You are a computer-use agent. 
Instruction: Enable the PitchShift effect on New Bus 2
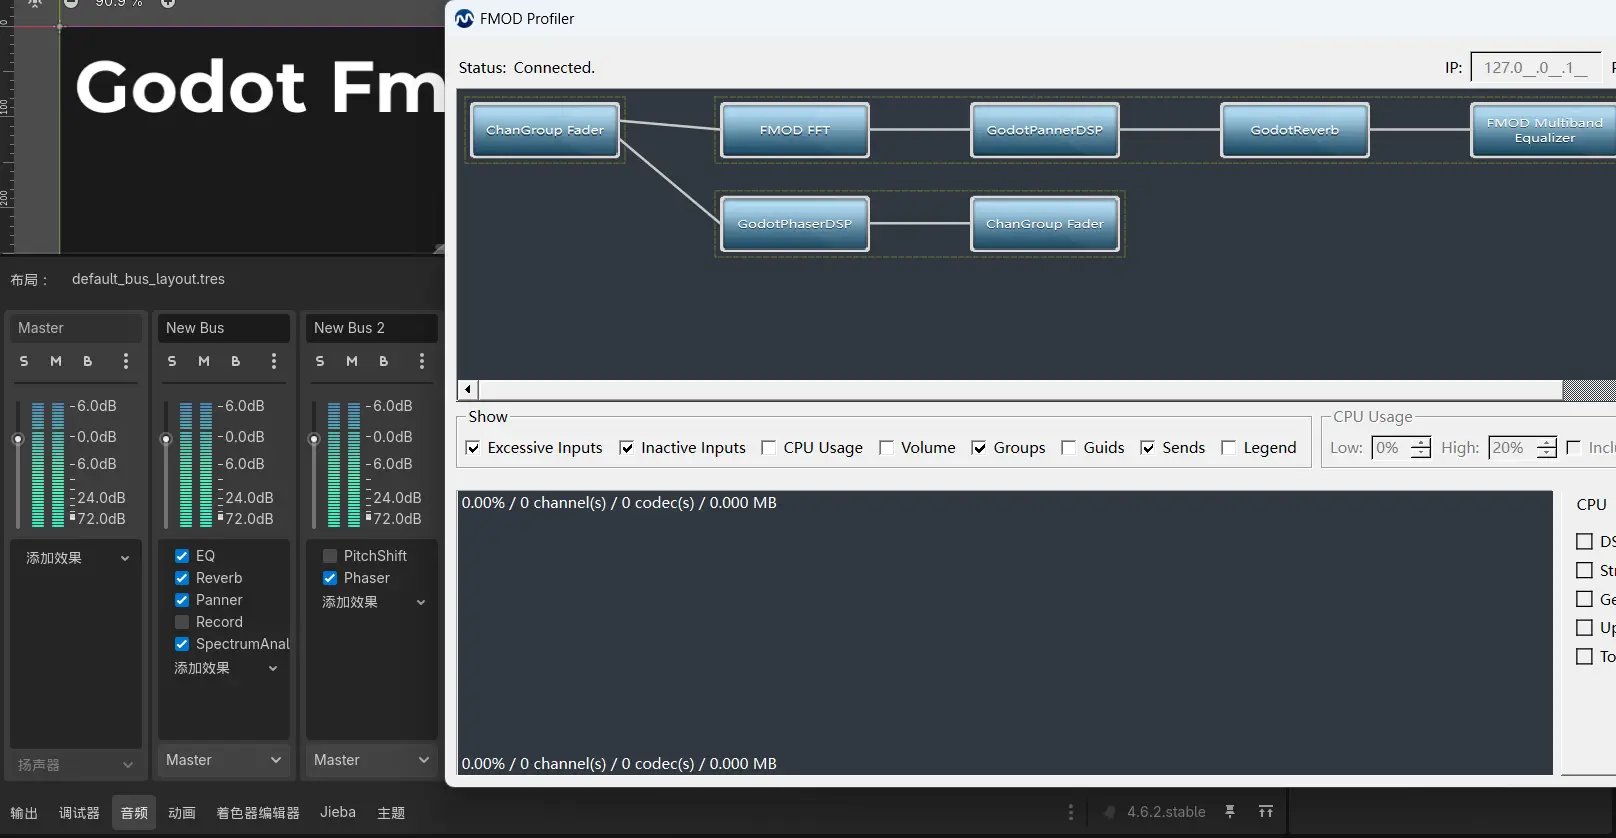[x=330, y=556]
